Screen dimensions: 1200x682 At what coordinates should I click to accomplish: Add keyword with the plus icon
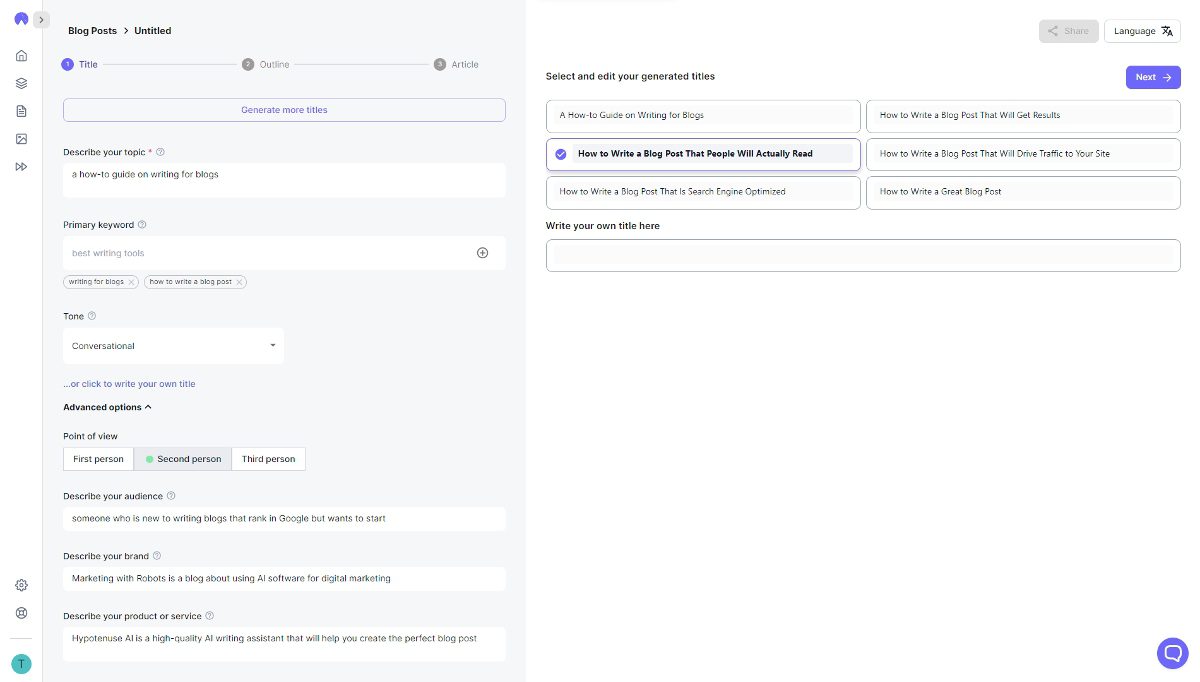482,253
